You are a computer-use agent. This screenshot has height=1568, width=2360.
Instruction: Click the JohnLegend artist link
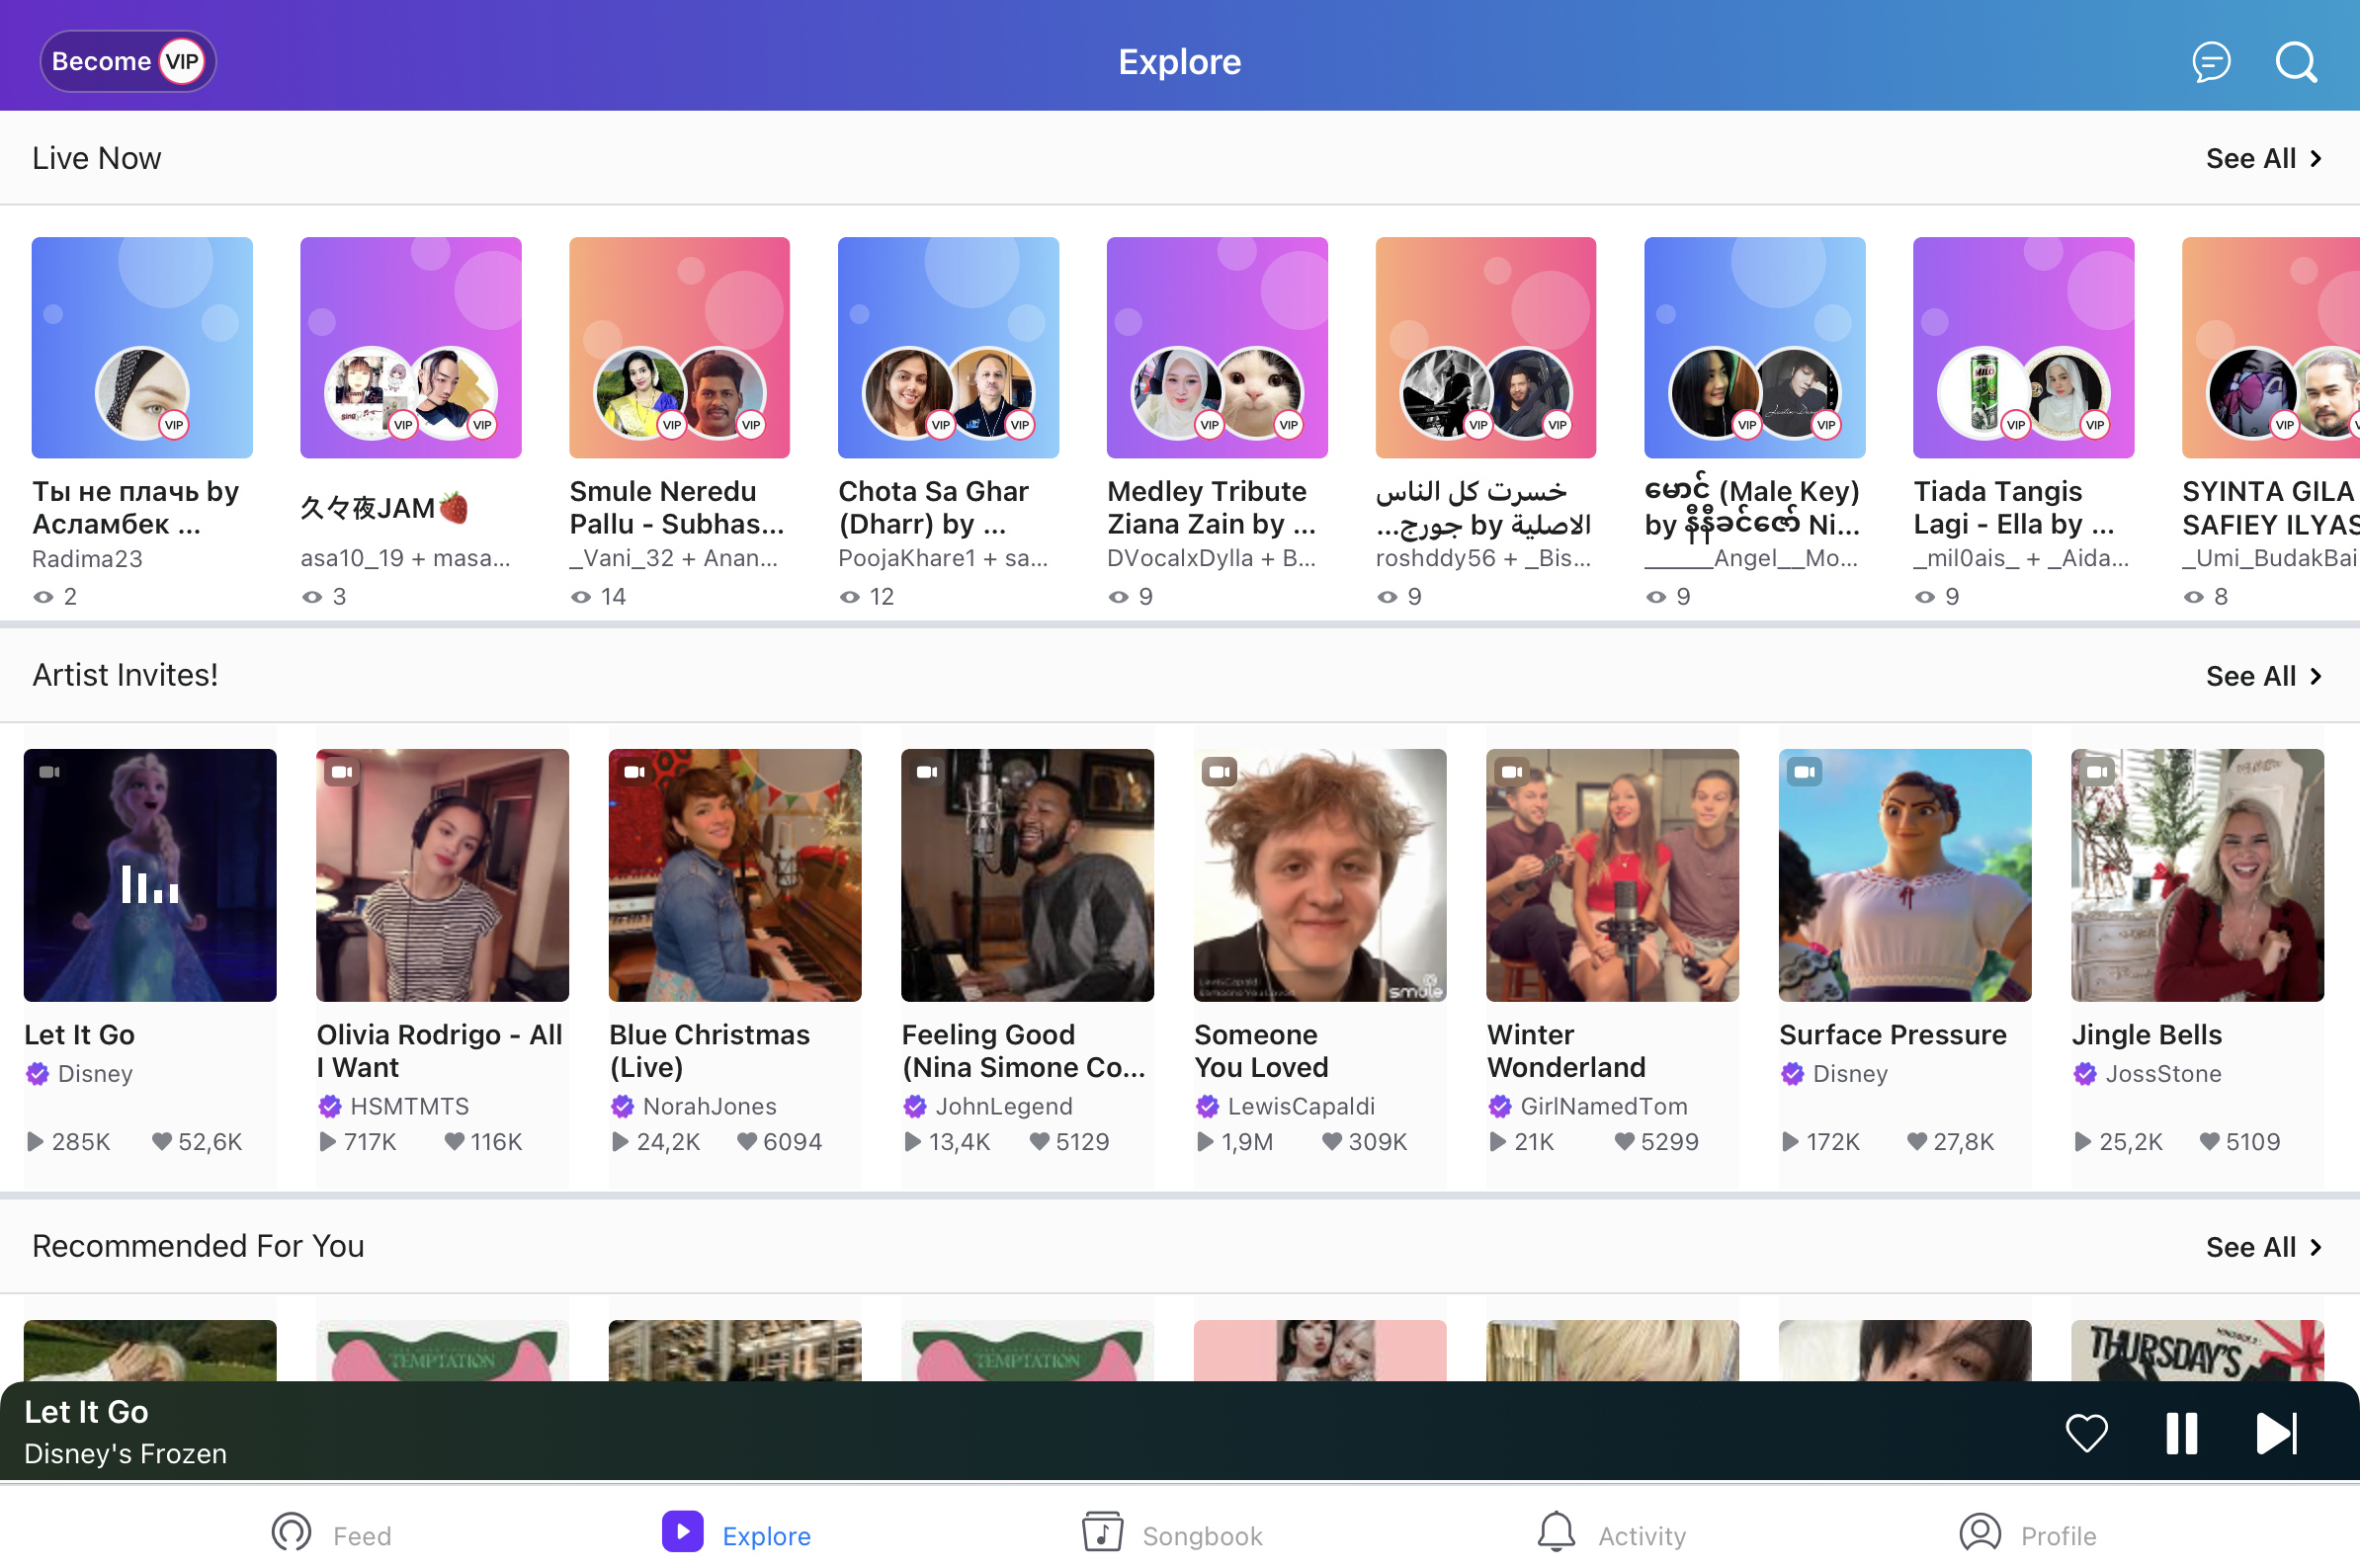click(x=1003, y=1106)
